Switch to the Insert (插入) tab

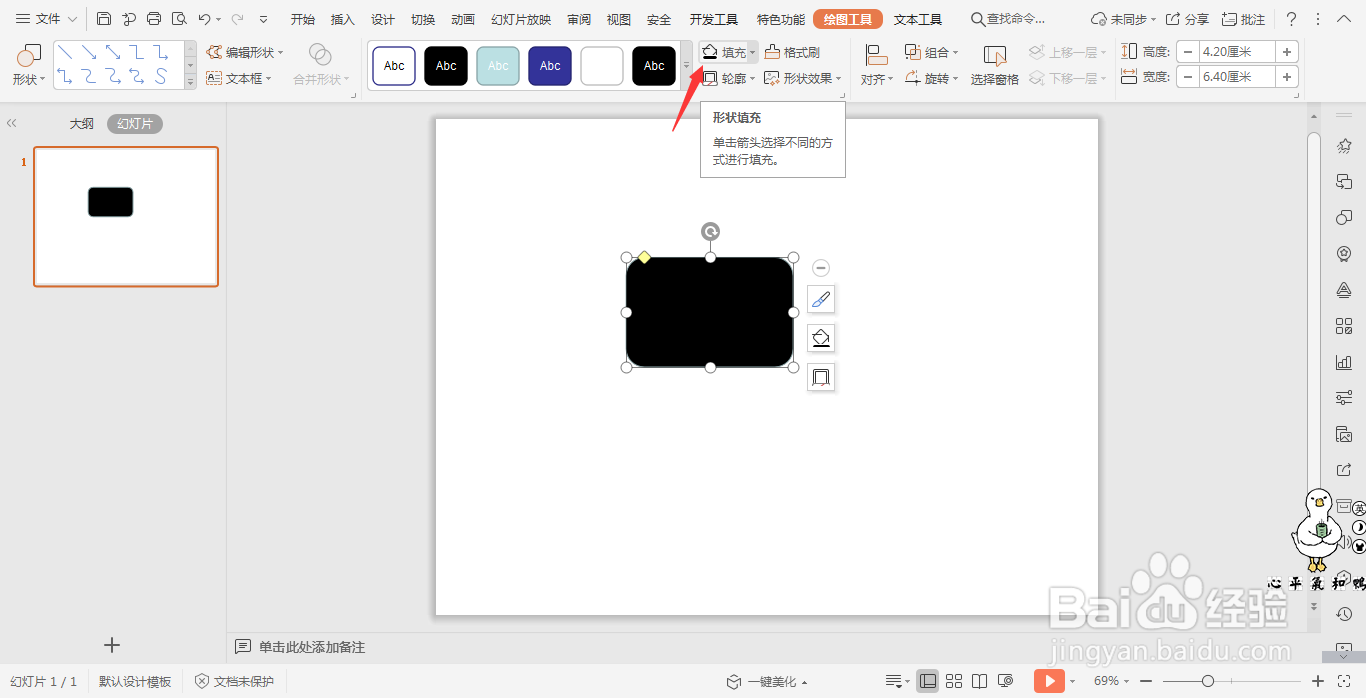coord(343,19)
